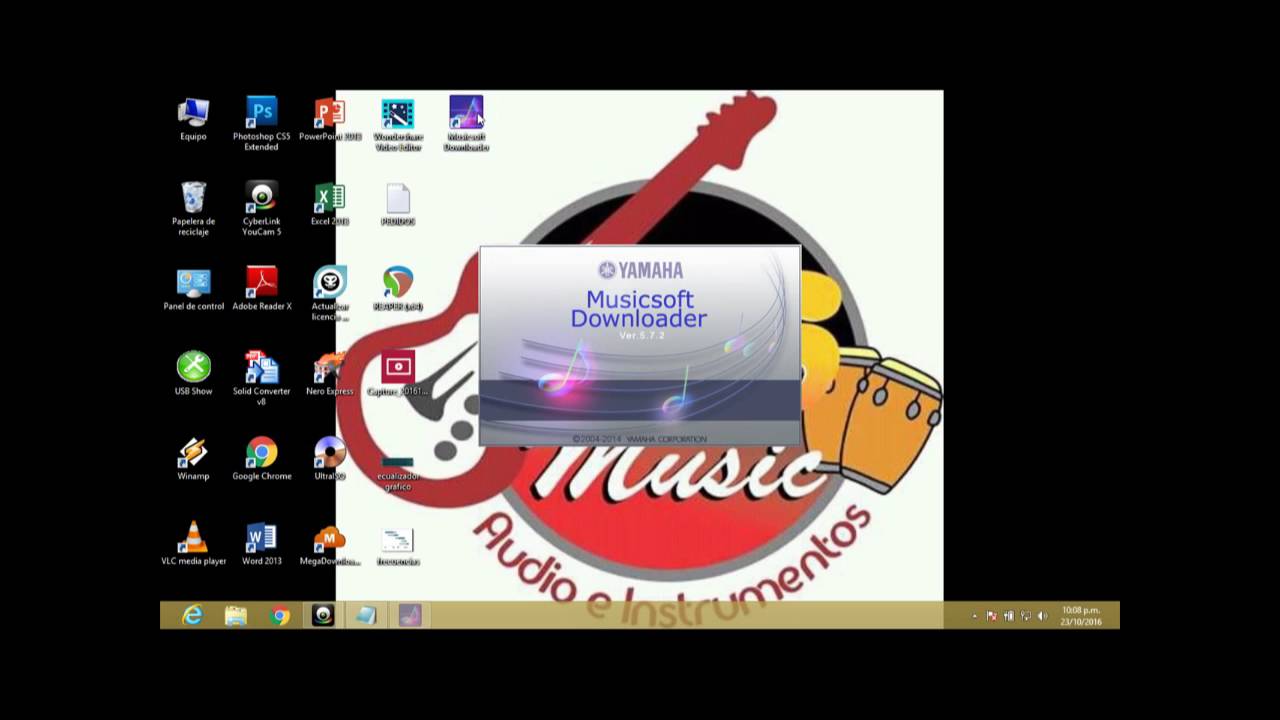Click the Action Center flag icon

click(x=992, y=616)
